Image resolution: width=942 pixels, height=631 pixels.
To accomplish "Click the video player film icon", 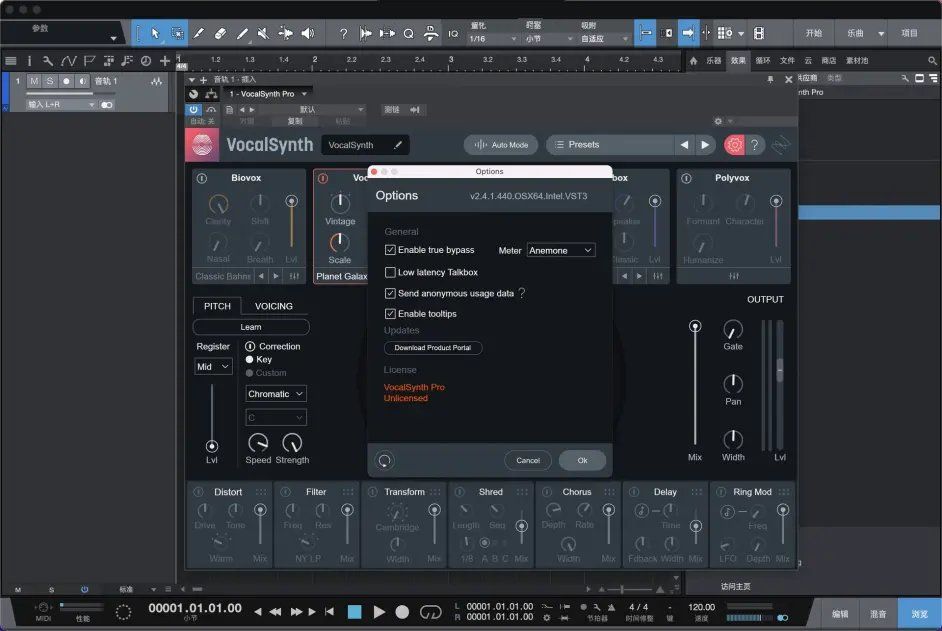I will pyautogui.click(x=759, y=33).
